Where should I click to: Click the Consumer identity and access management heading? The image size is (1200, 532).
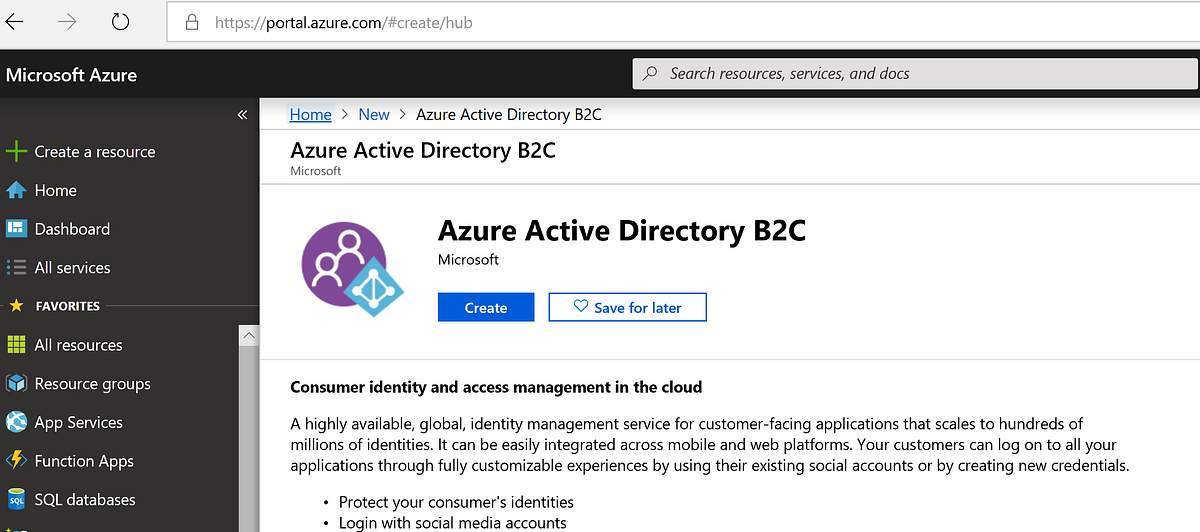tap(496, 387)
